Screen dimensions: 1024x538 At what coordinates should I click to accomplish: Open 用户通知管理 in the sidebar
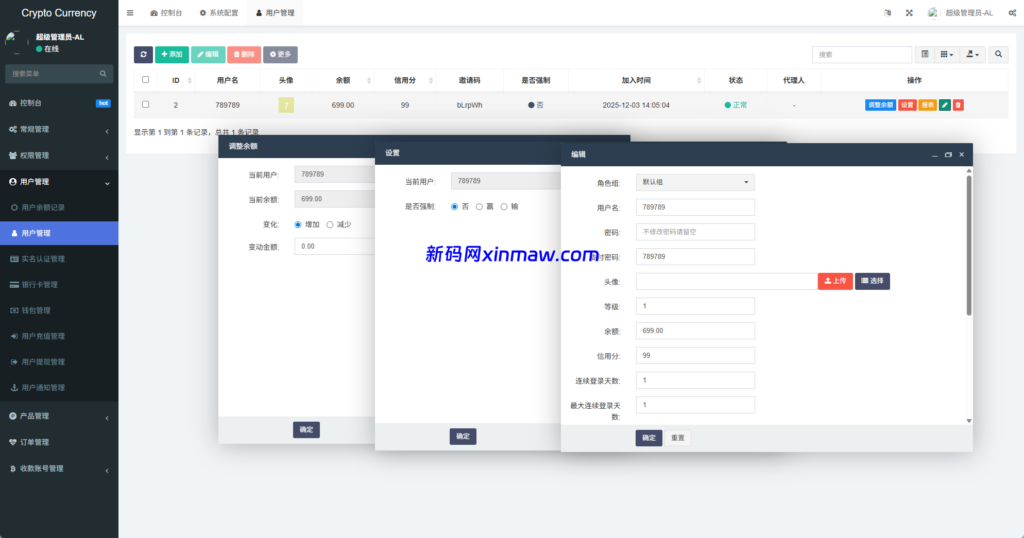coord(43,388)
